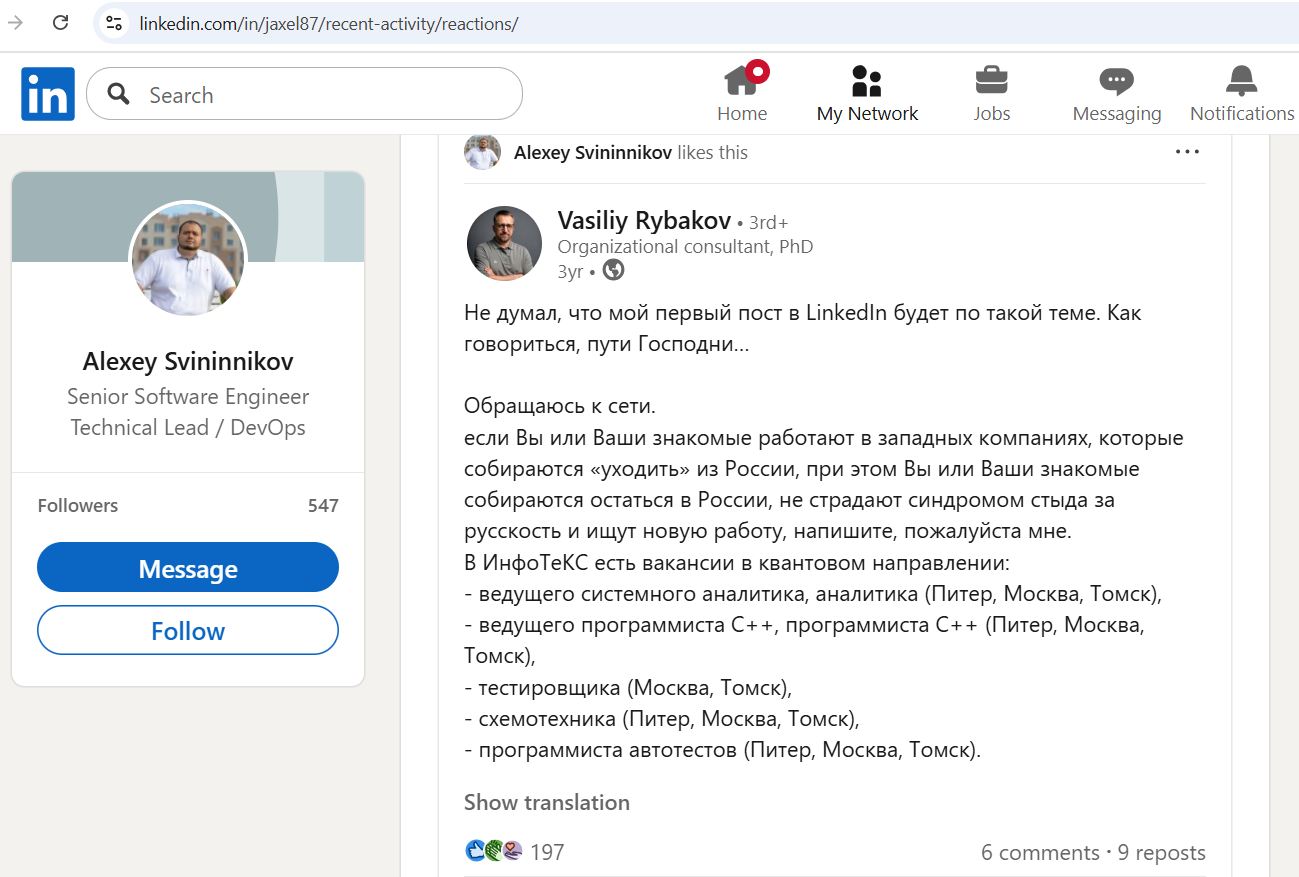Open Alexey Svininnikov link above the post

click(592, 153)
